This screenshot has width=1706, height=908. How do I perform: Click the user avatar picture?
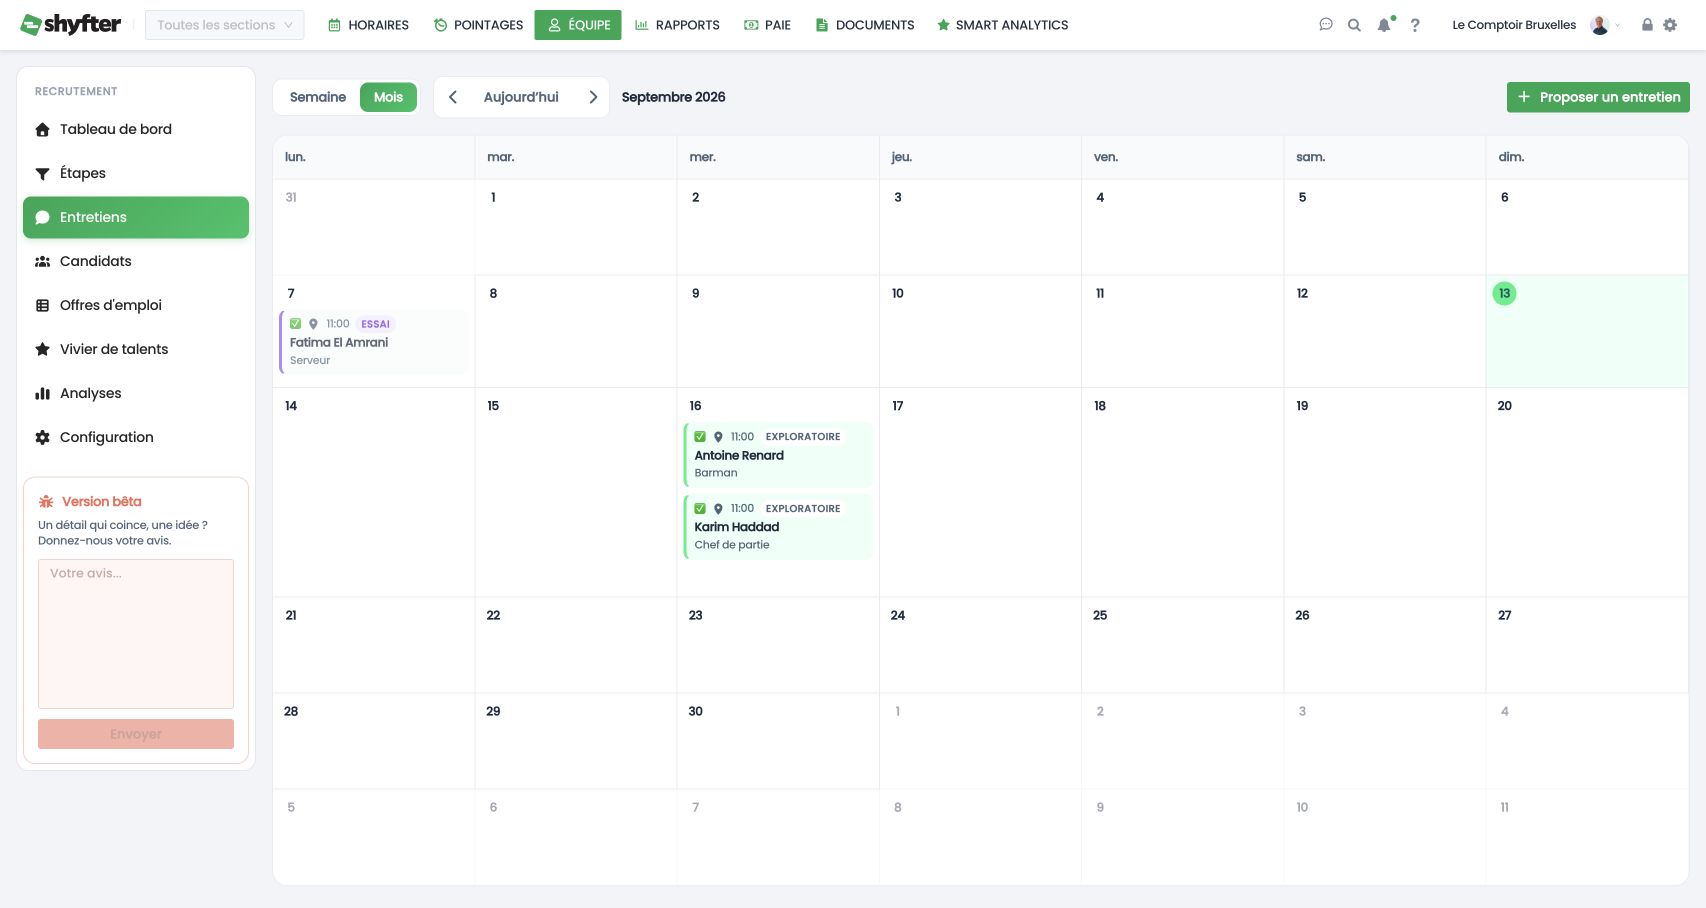pyautogui.click(x=1599, y=25)
